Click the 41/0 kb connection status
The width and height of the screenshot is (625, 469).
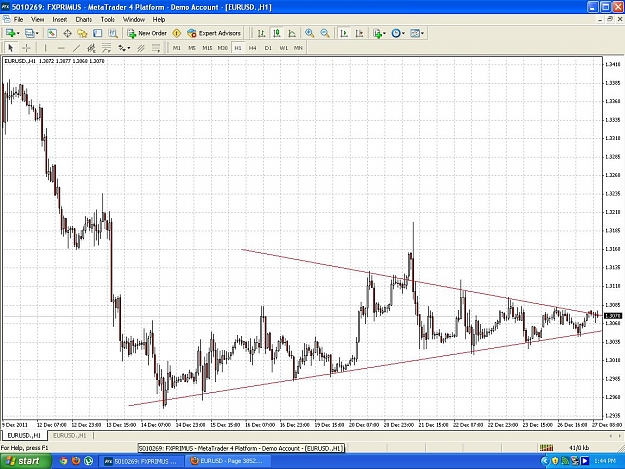[579, 448]
